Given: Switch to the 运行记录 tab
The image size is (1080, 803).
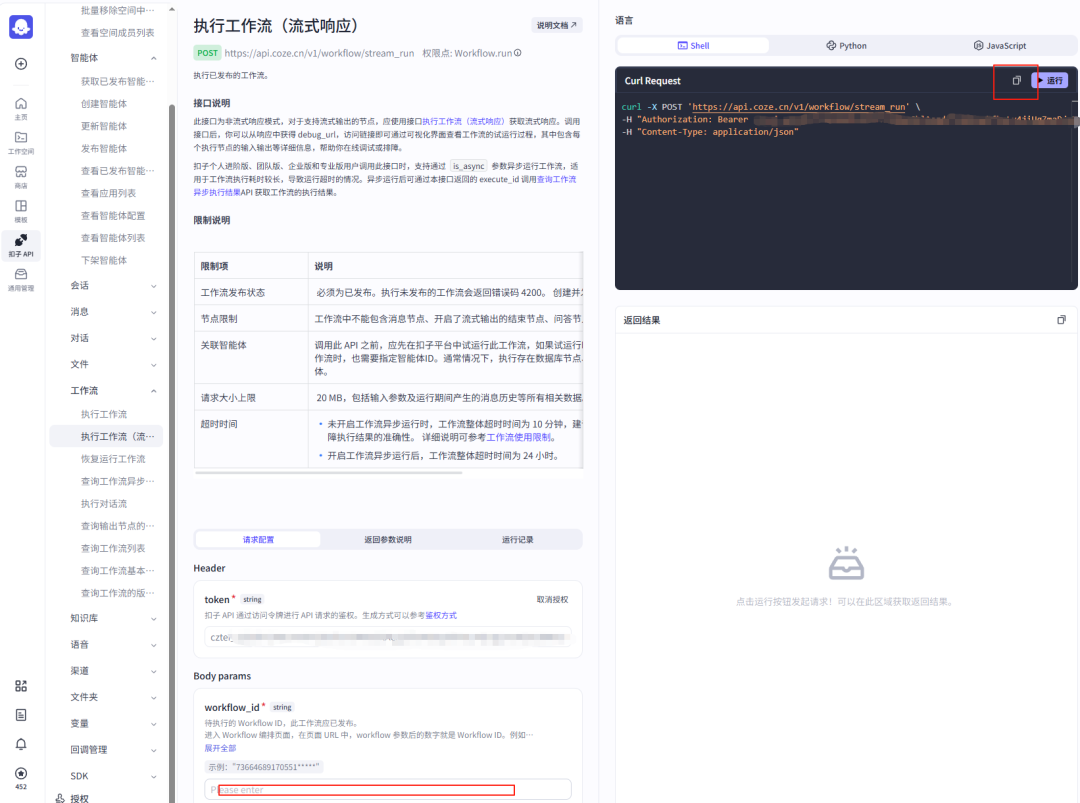Looking at the screenshot, I should (517, 539).
